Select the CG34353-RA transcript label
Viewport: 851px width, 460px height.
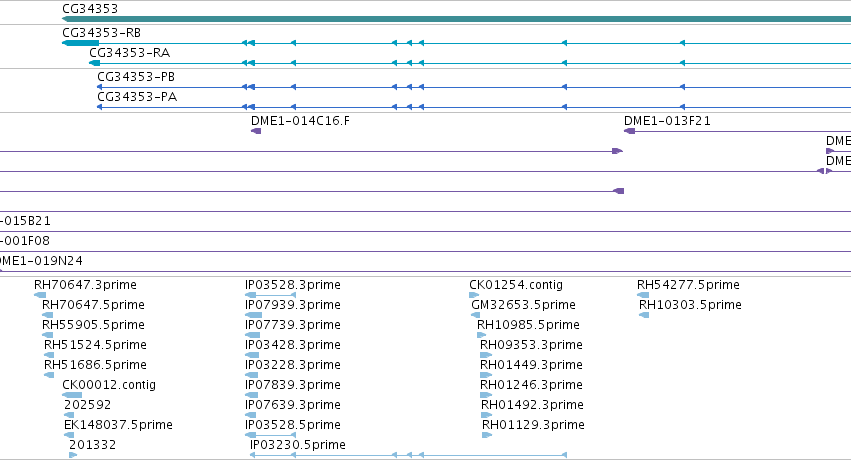click(129, 53)
